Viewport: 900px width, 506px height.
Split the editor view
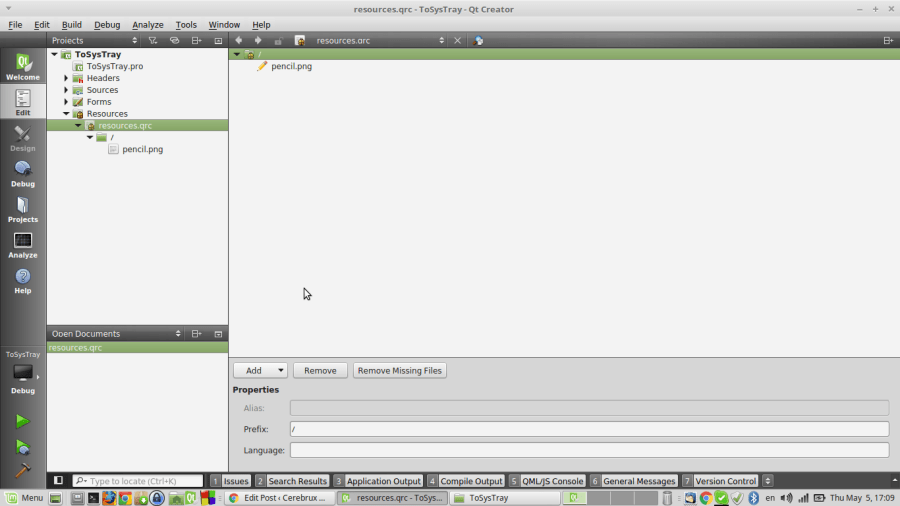point(888,41)
